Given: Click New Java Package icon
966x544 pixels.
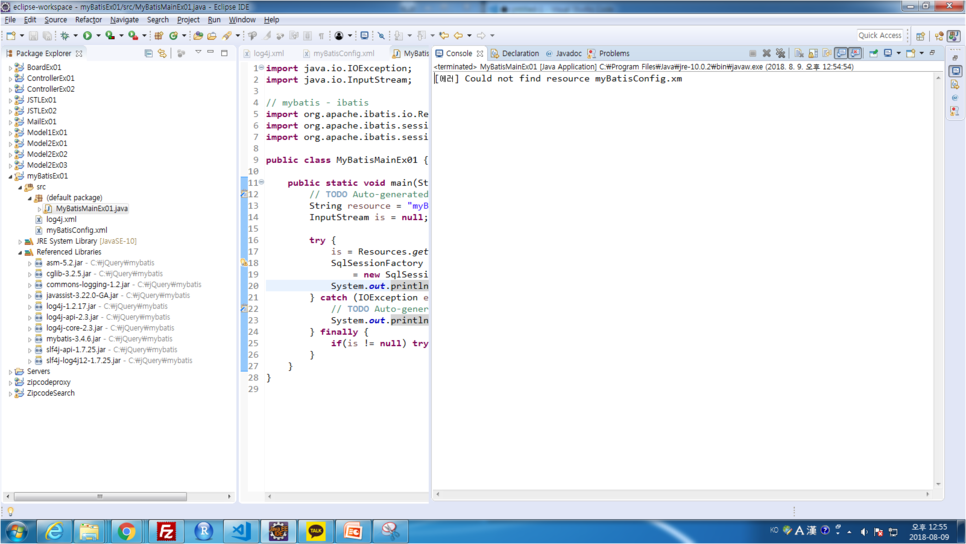Looking at the screenshot, I should [159, 36].
